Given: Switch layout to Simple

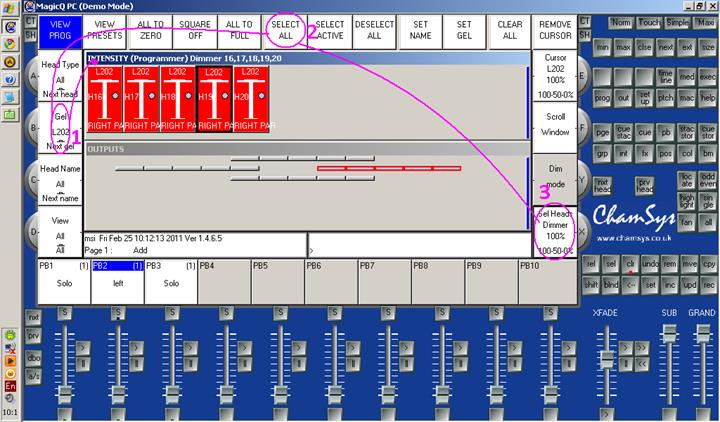Looking at the screenshot, I should point(677,23).
